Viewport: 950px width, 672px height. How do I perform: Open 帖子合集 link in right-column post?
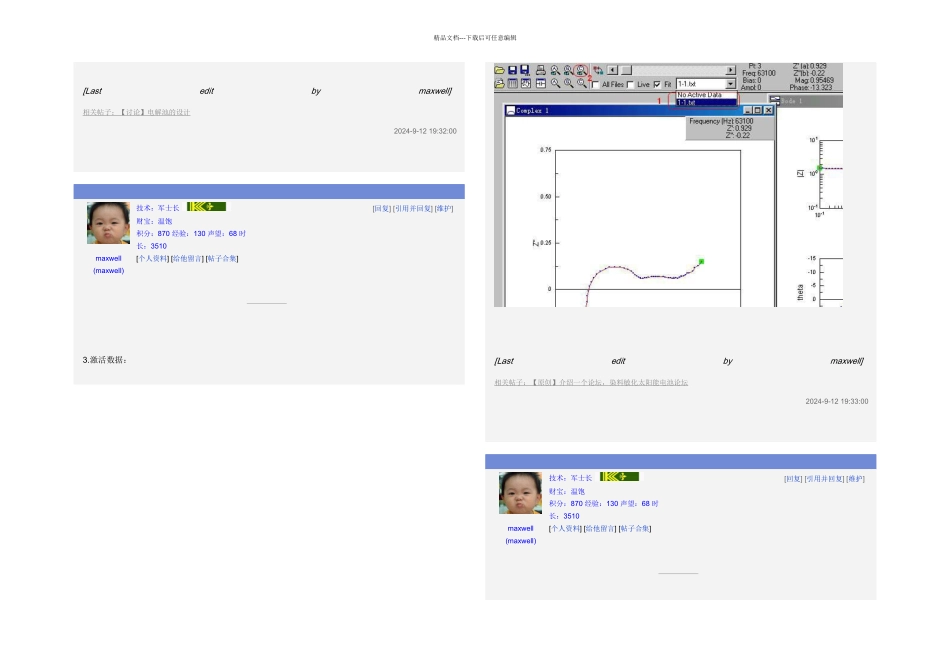pyautogui.click(x=635, y=528)
